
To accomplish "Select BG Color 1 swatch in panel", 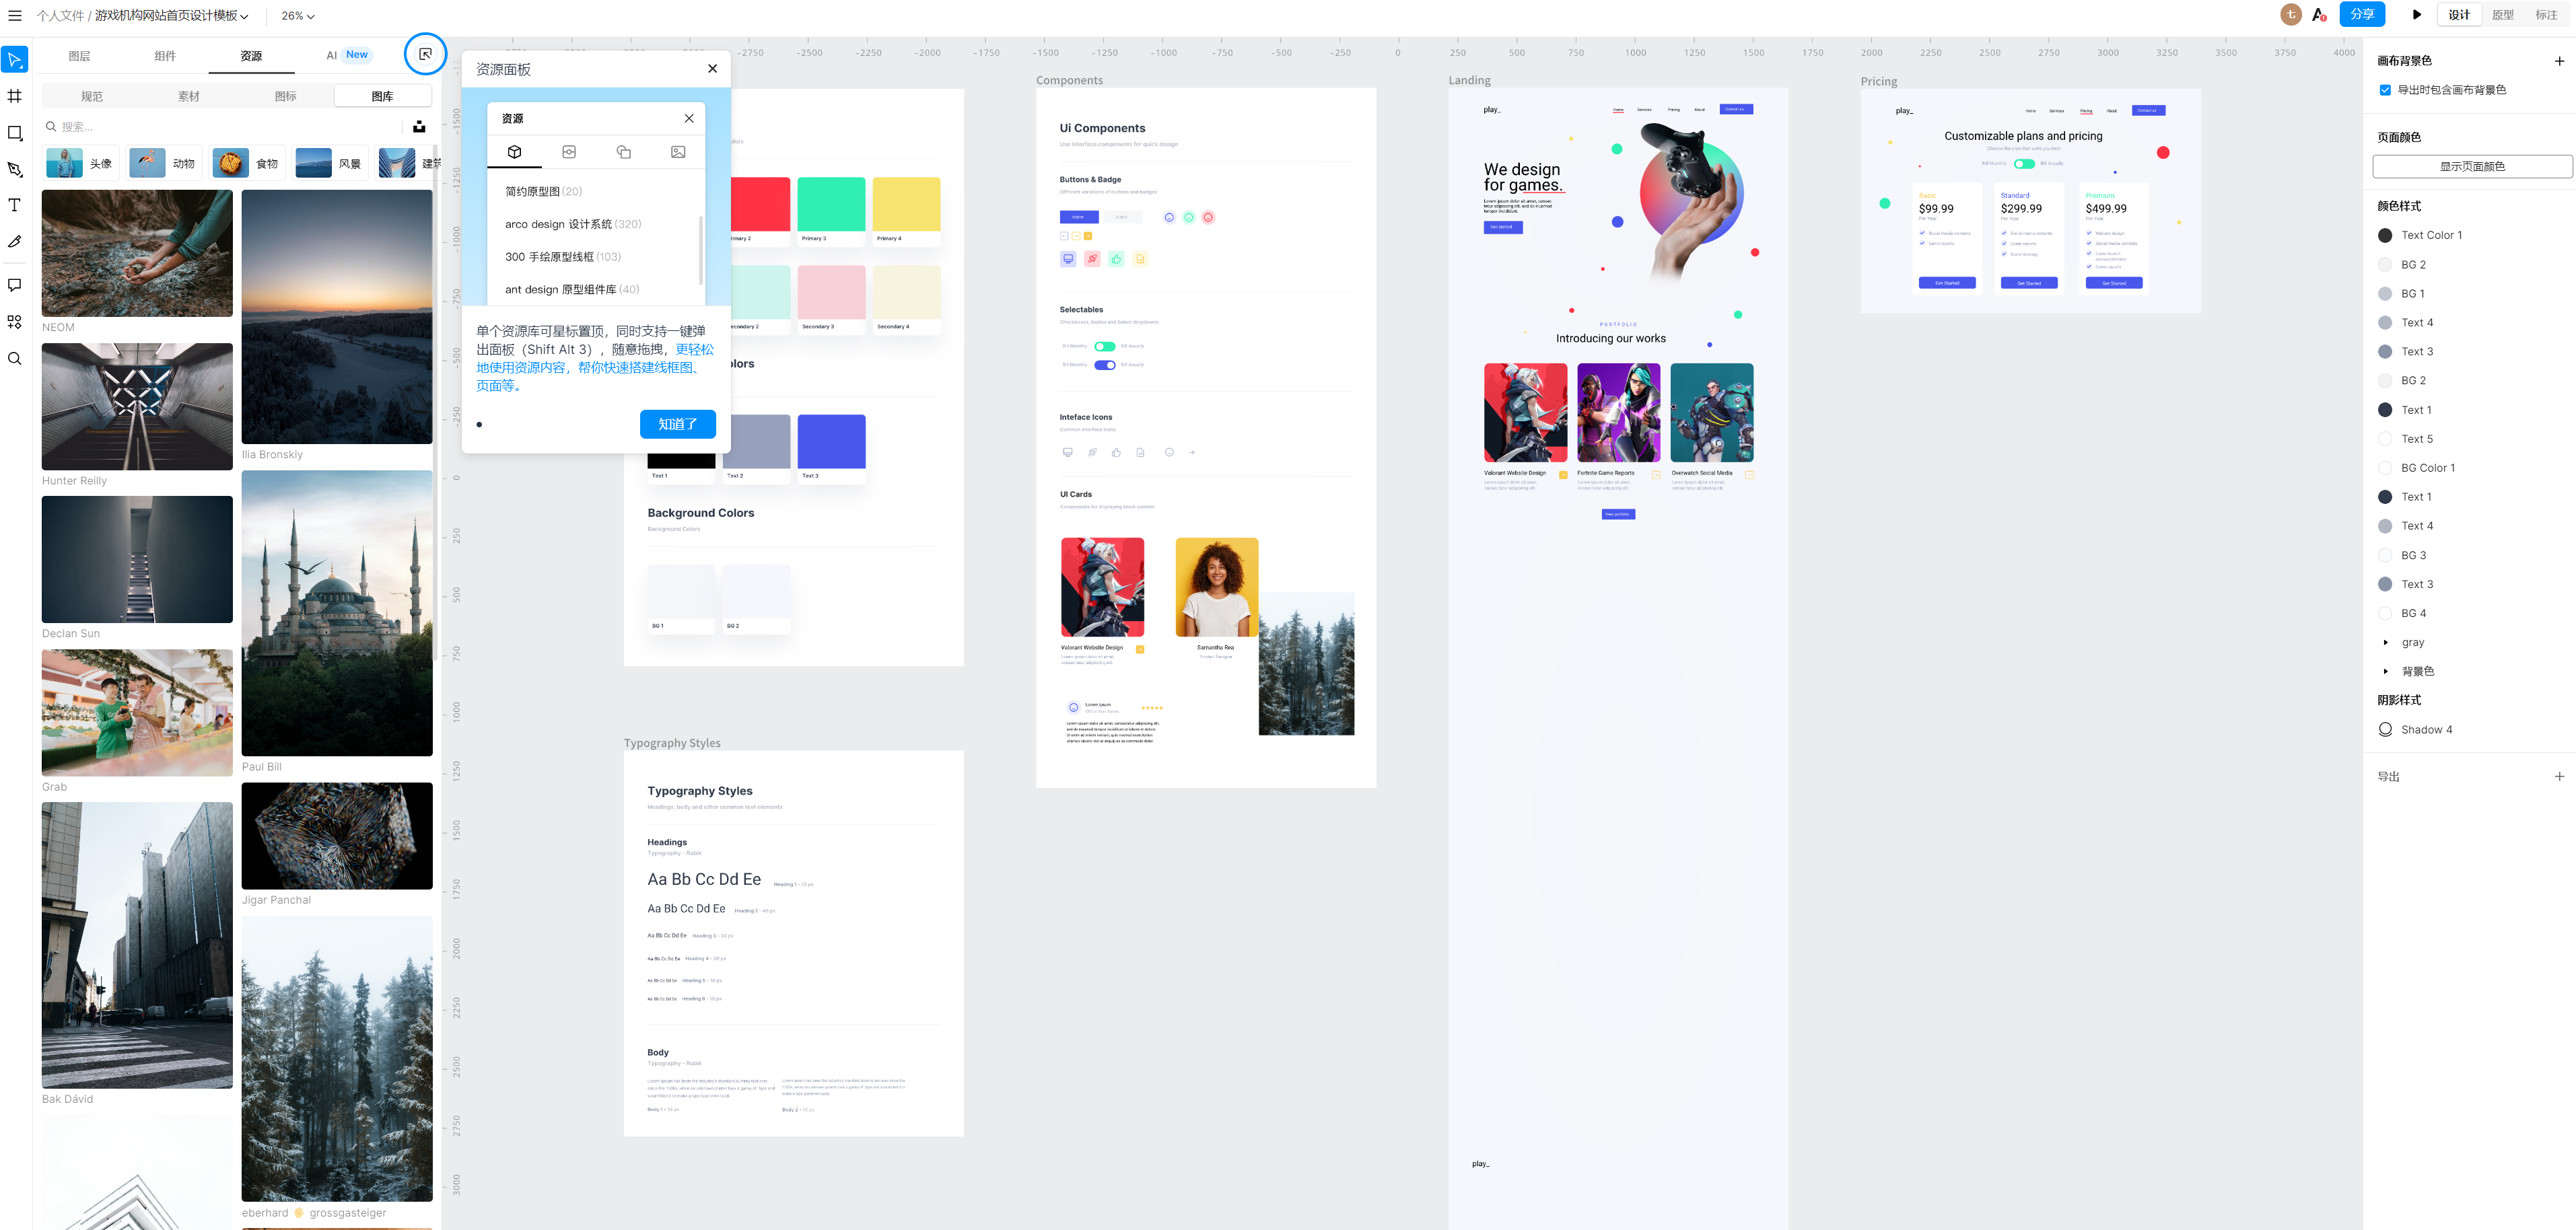I will pyautogui.click(x=2386, y=468).
